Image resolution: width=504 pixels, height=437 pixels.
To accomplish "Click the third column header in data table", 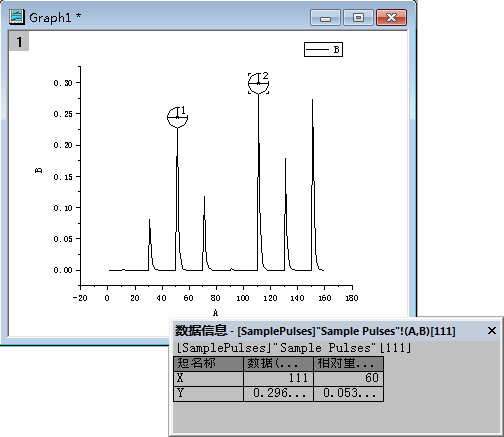I will tap(348, 363).
